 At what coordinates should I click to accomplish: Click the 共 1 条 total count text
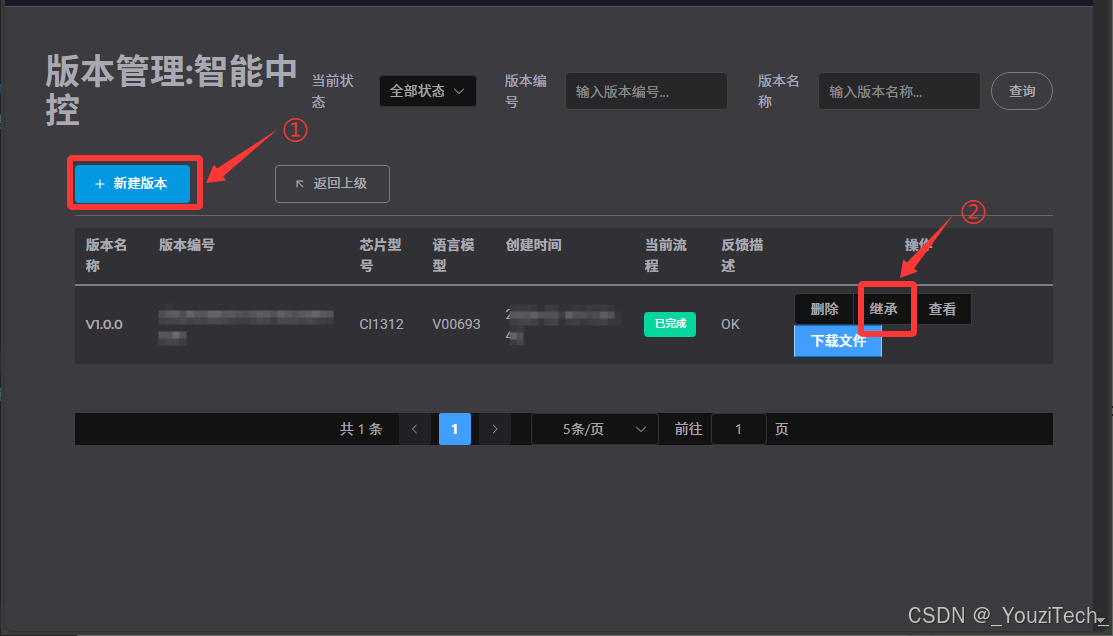click(x=361, y=429)
